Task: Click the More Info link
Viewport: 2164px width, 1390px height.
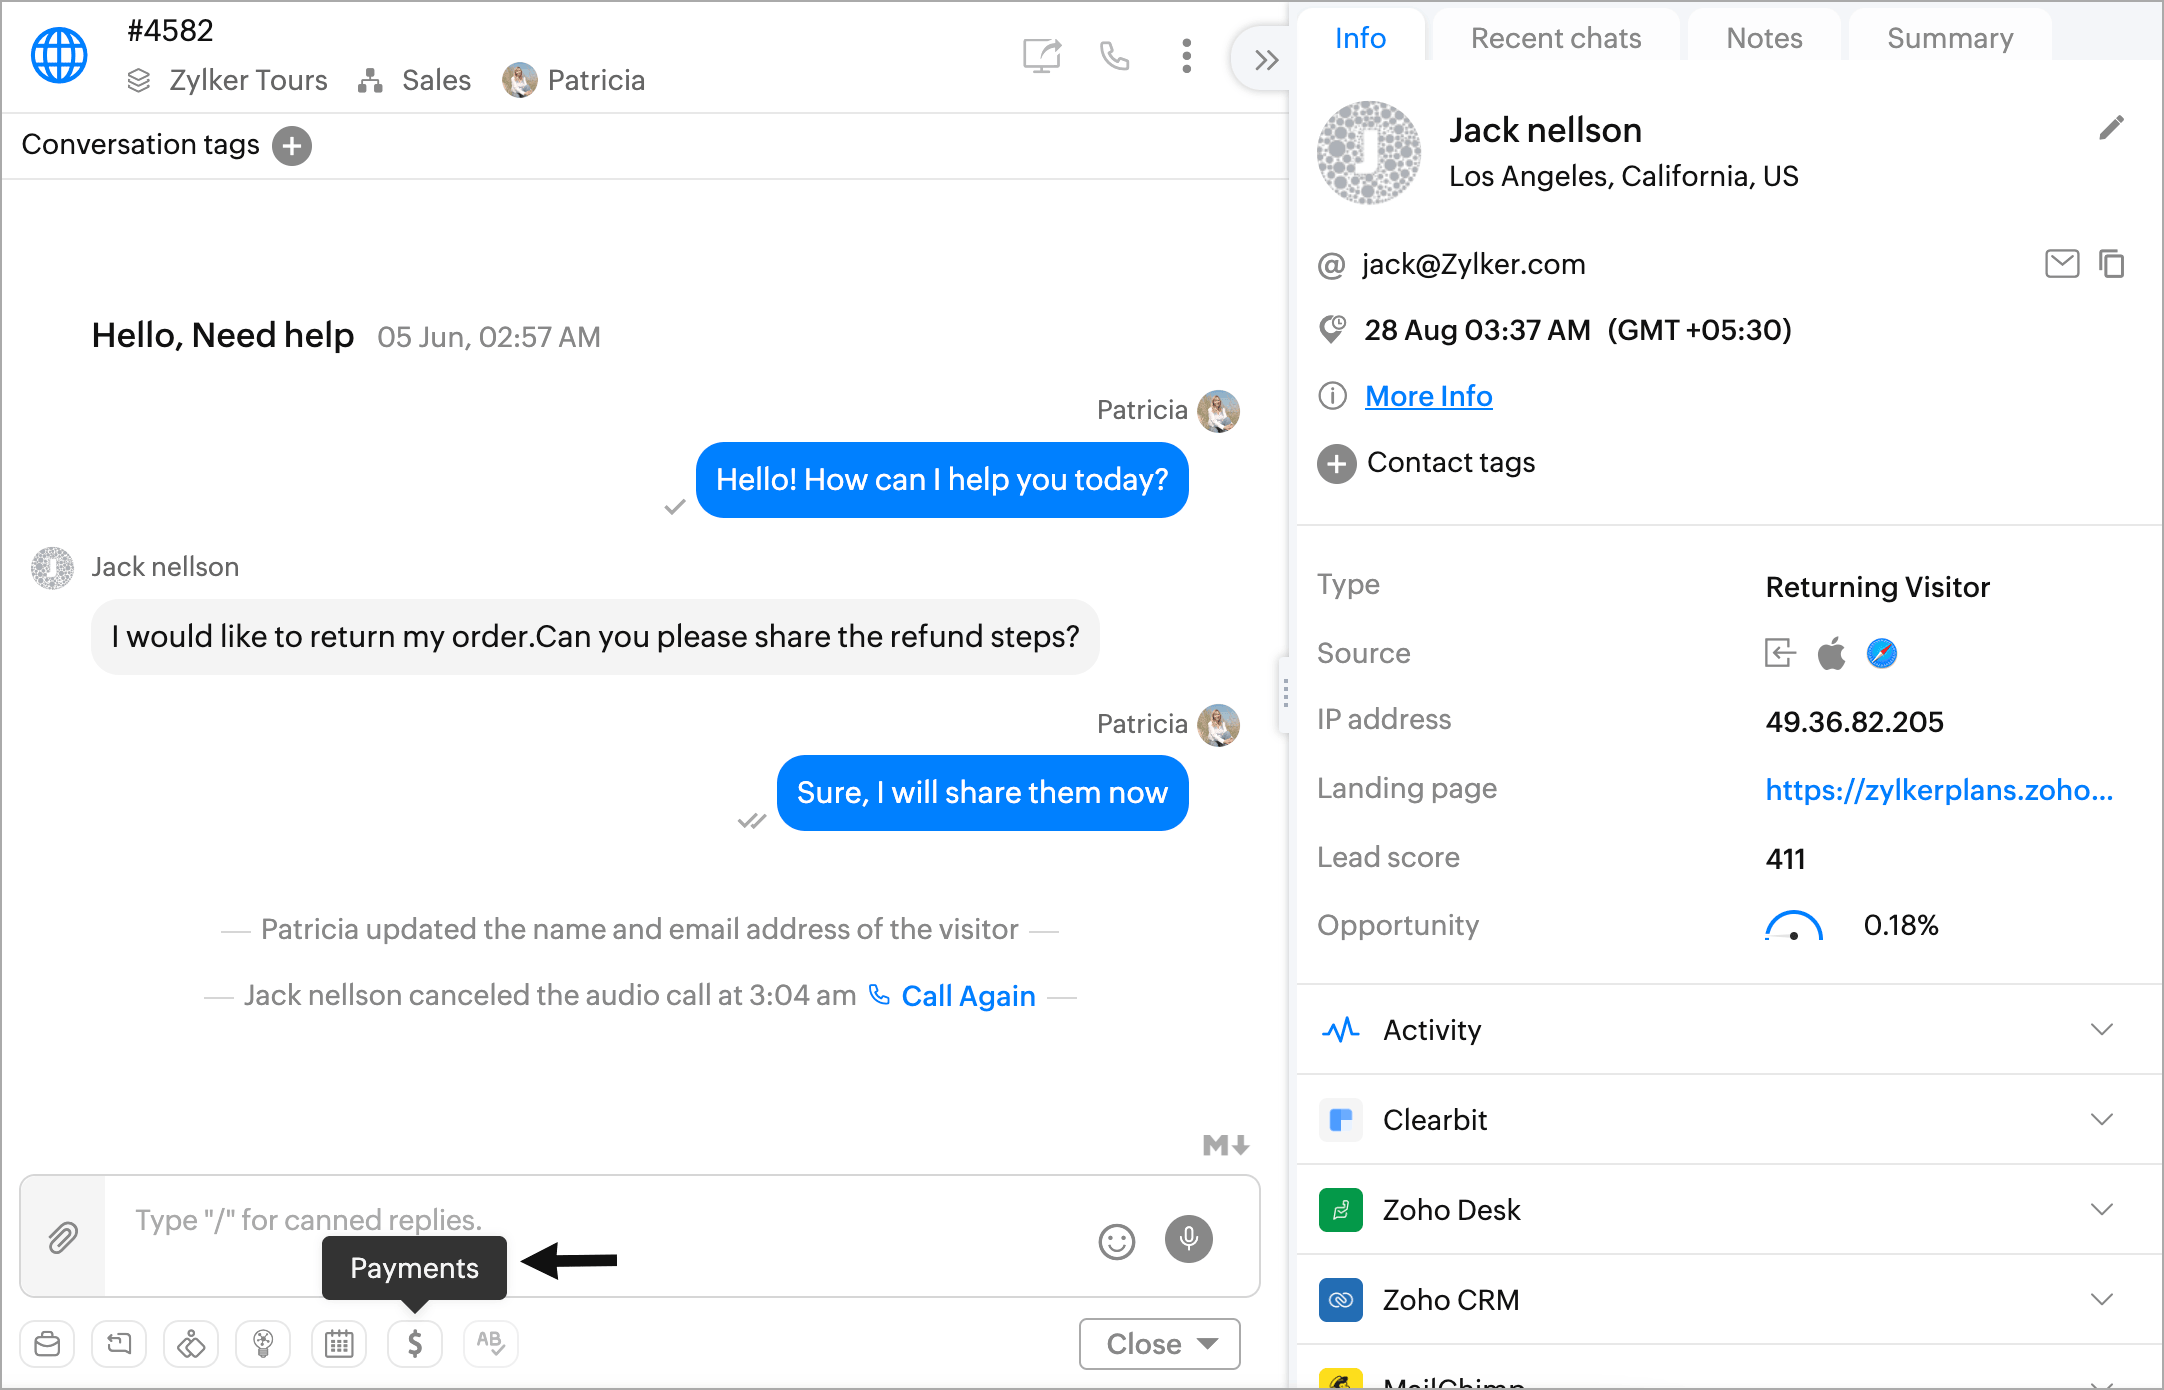Action: [1428, 396]
